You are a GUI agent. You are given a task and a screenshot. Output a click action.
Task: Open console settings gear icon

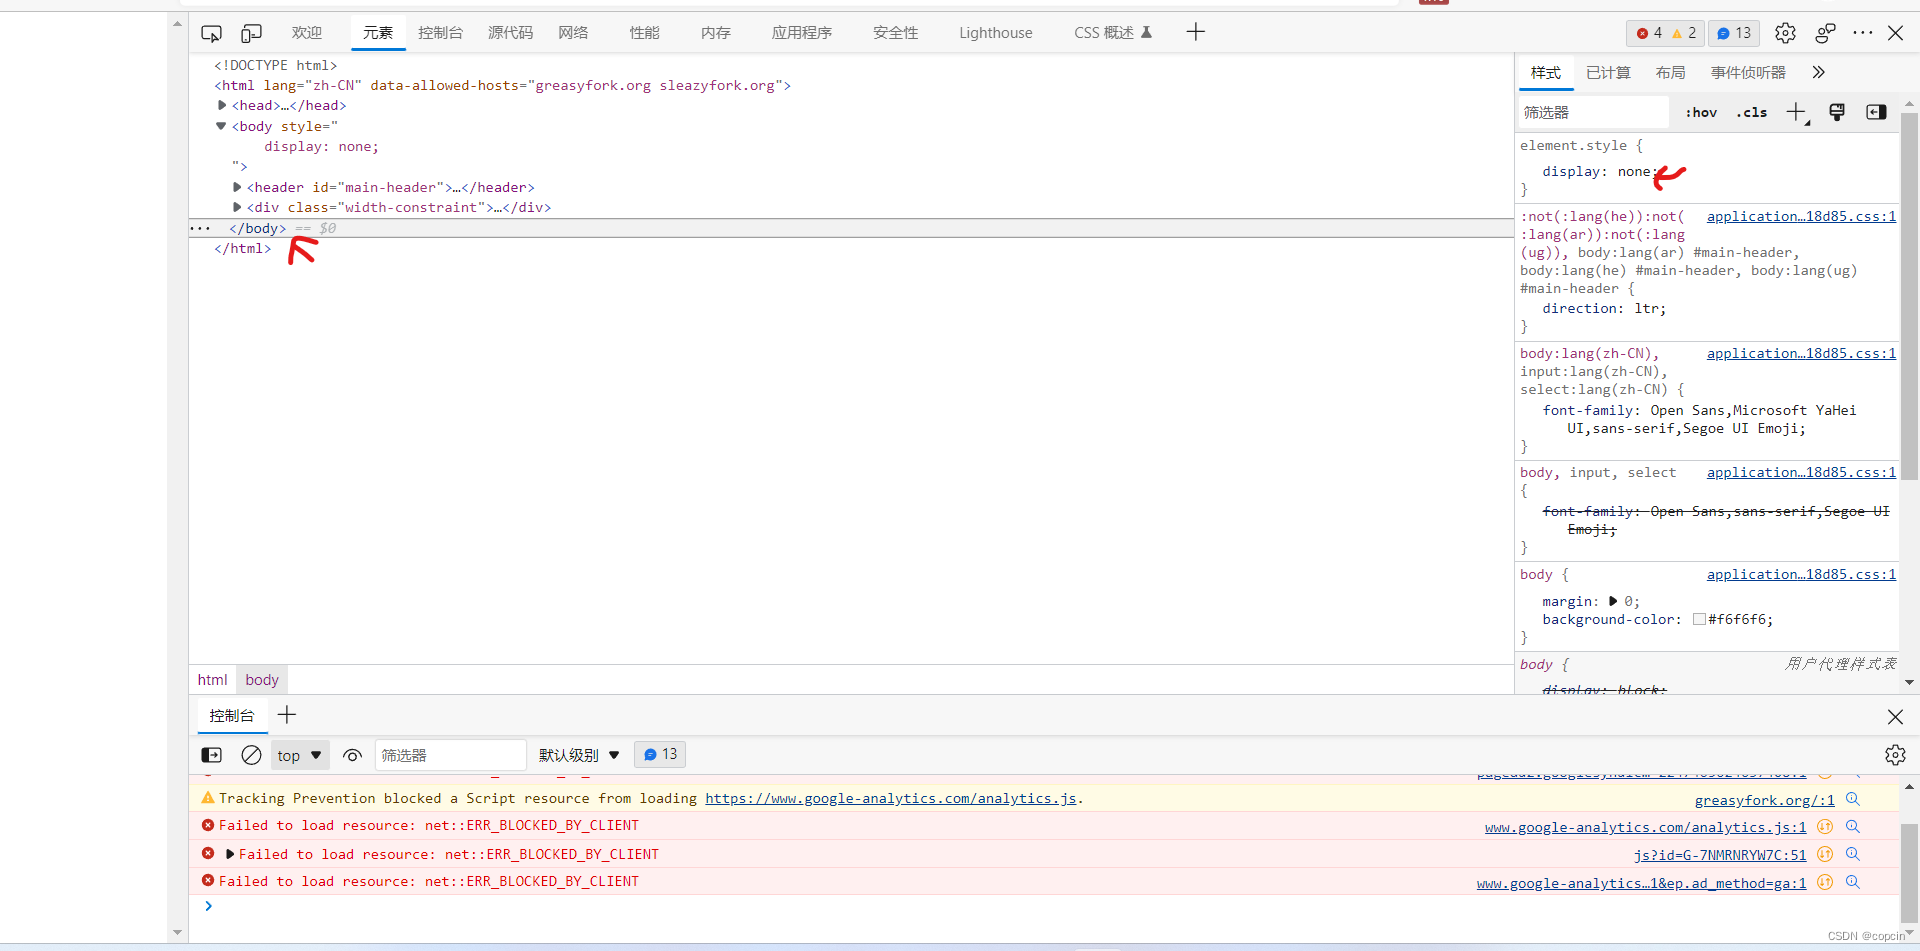(x=1895, y=755)
